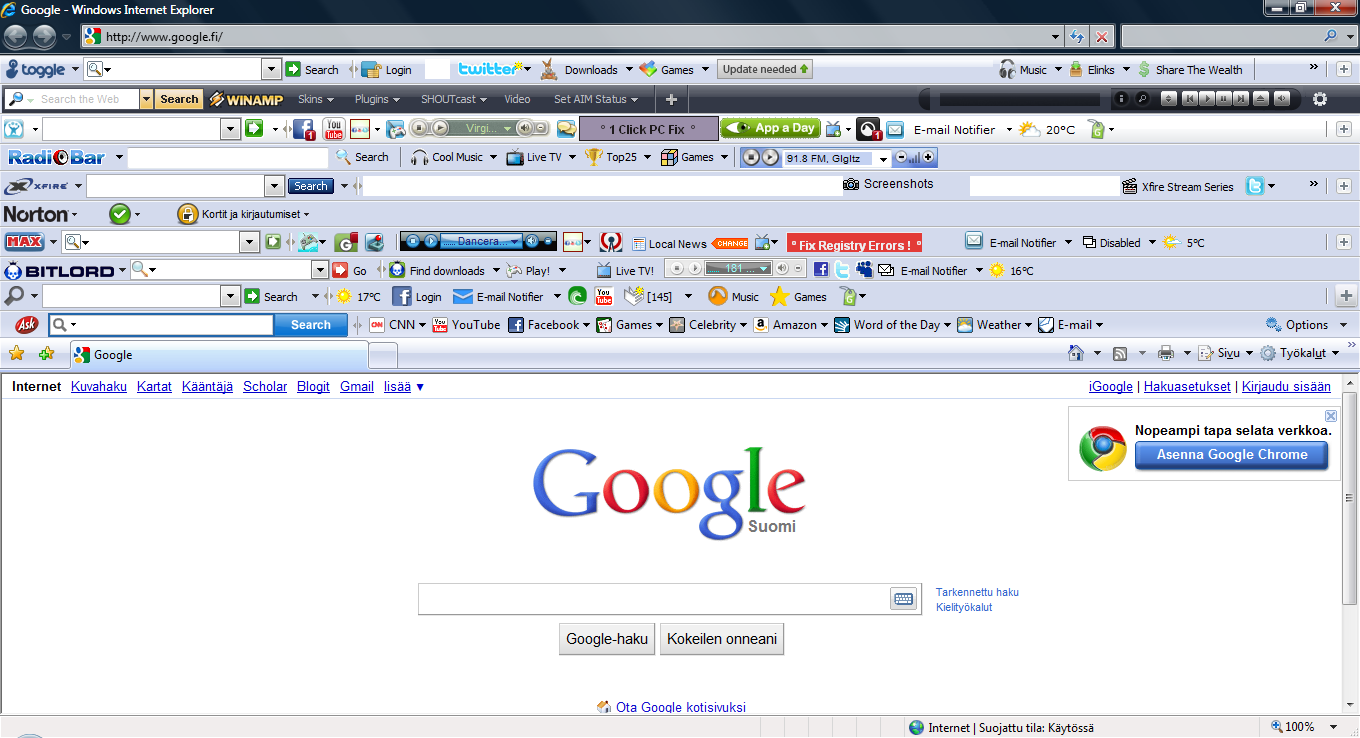Open the Winamp Skins menu
Image resolution: width=1360 pixels, height=738 pixels.
[315, 99]
